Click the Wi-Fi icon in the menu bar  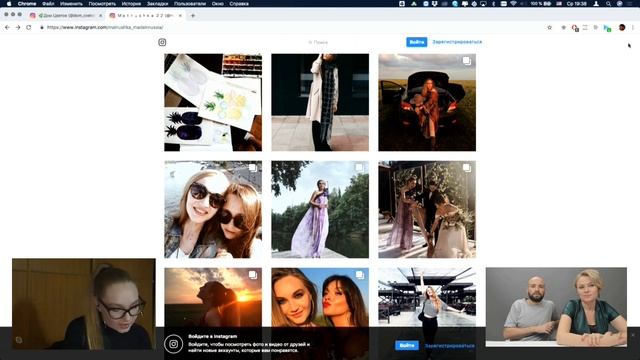(513, 4)
